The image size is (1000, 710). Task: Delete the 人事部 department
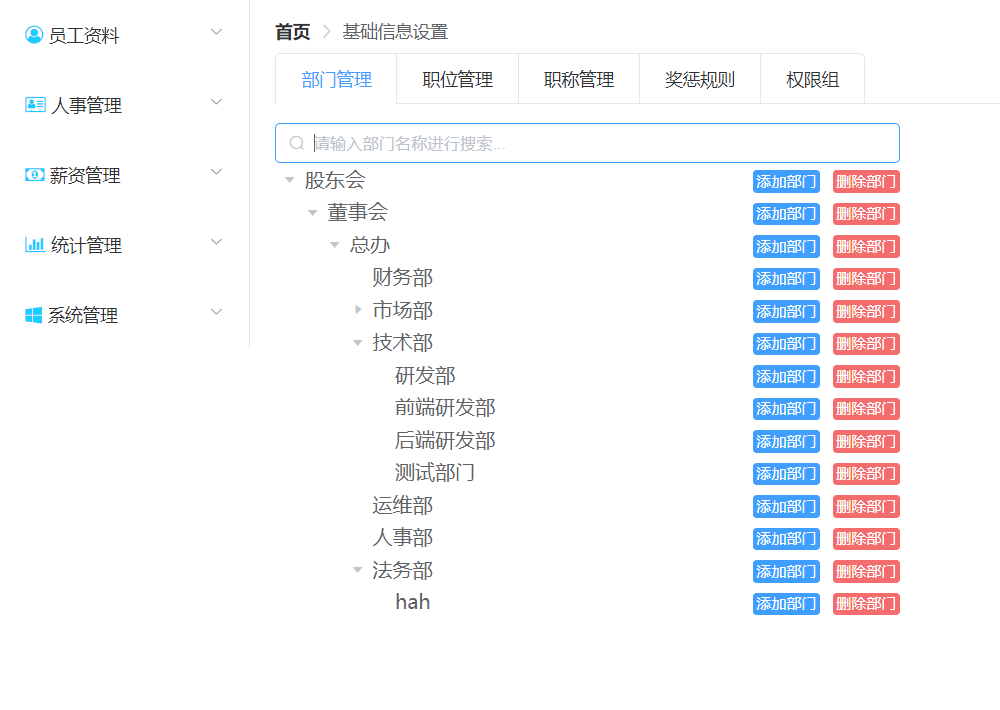[866, 539]
